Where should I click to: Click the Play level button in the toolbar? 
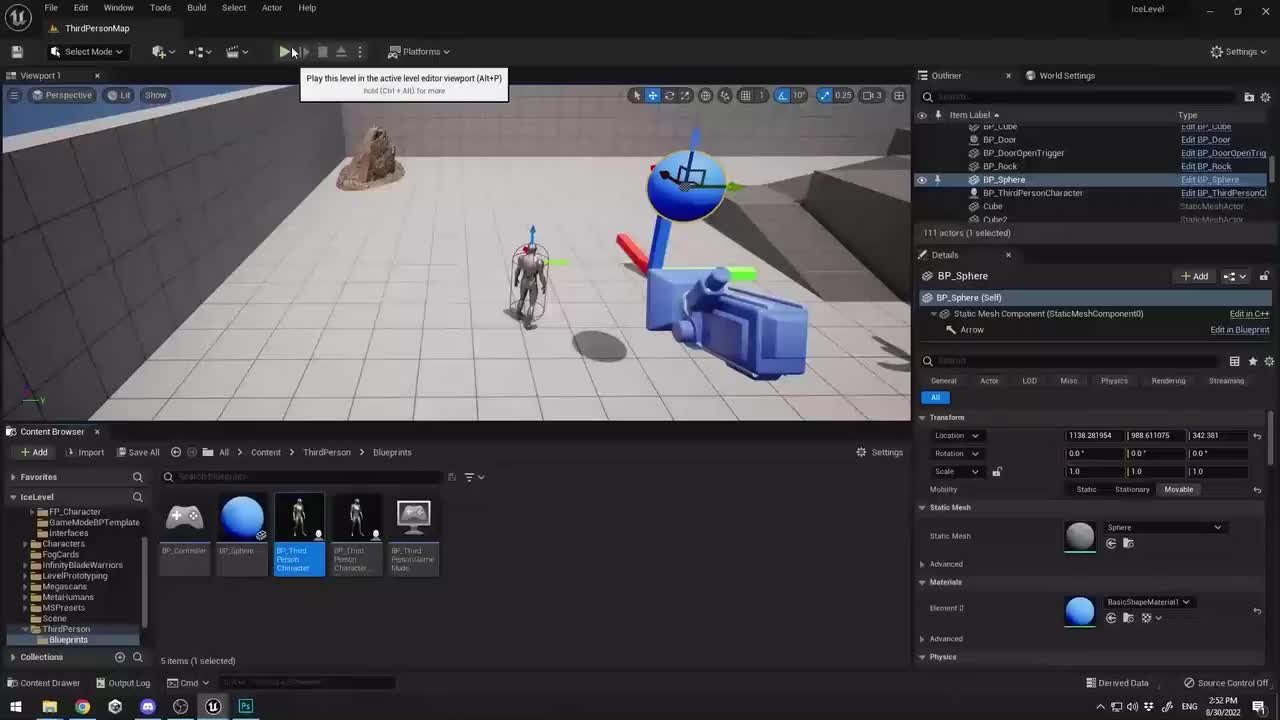[x=285, y=52]
